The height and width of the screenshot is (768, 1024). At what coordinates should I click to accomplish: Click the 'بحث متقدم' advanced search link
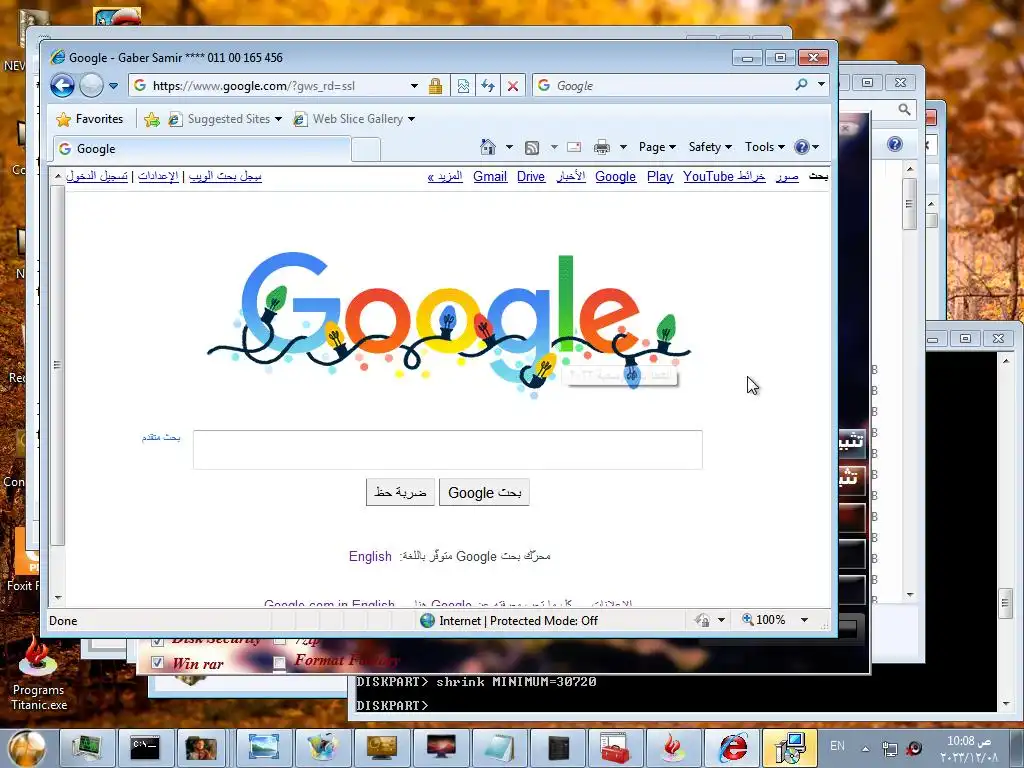(161, 437)
